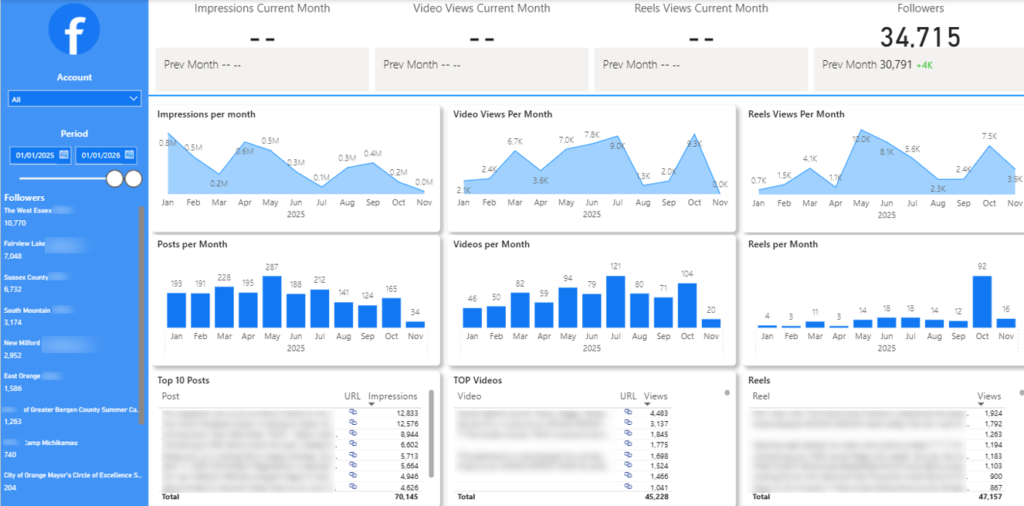Click sort arrow under TOP Videos Views header
The width and height of the screenshot is (1024, 506).
[647, 404]
